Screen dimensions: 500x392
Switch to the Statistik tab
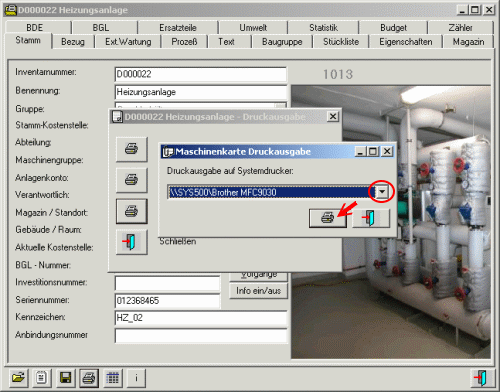[323, 27]
